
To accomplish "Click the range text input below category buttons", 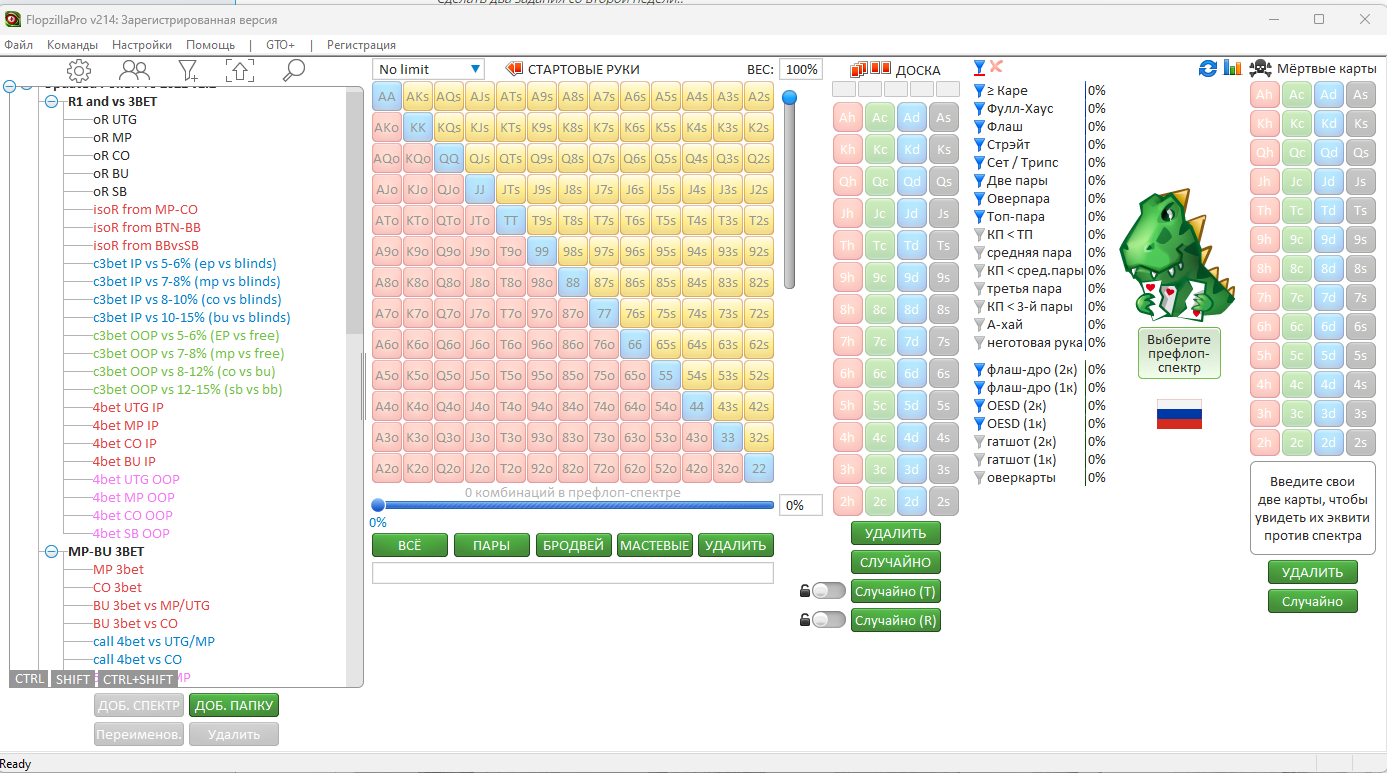I will (573, 573).
